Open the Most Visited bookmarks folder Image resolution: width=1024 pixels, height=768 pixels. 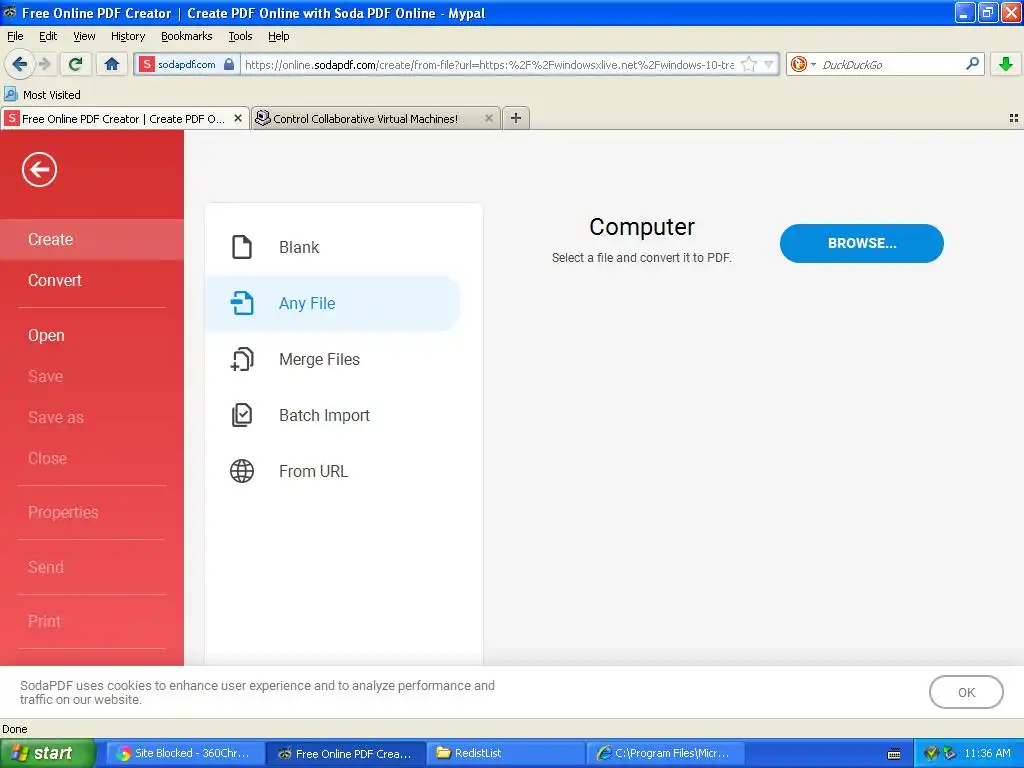[43, 95]
